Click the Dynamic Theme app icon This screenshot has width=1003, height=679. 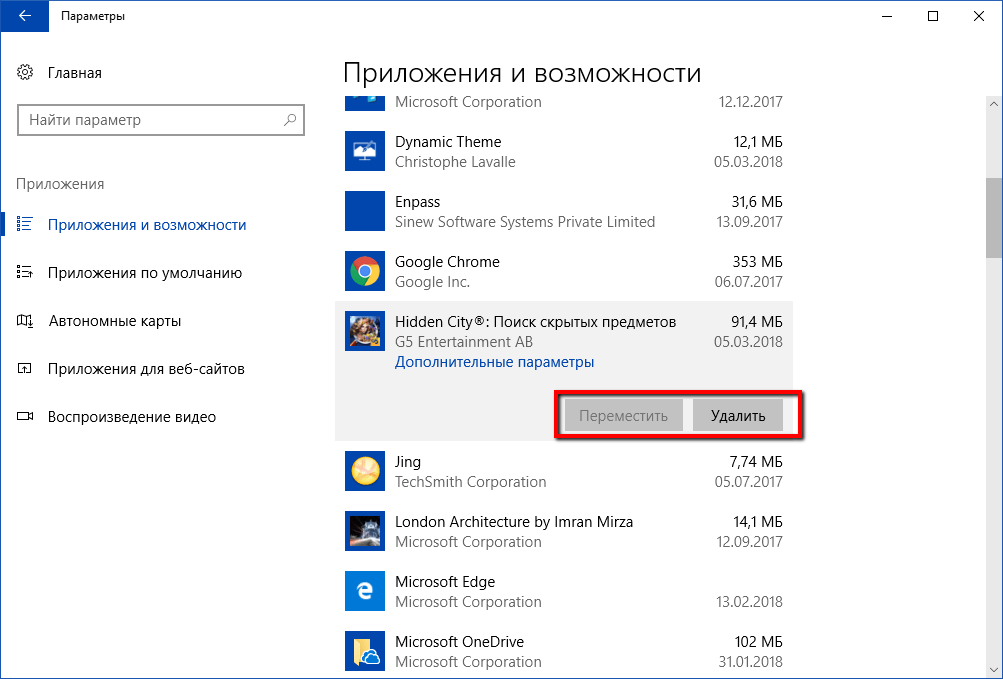[x=364, y=151]
